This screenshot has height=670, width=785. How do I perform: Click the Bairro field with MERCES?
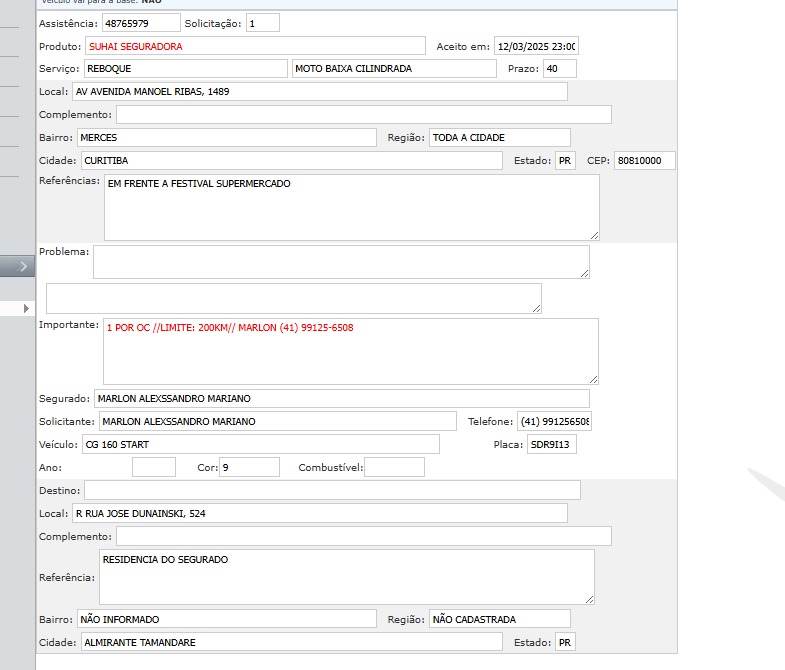click(226, 138)
